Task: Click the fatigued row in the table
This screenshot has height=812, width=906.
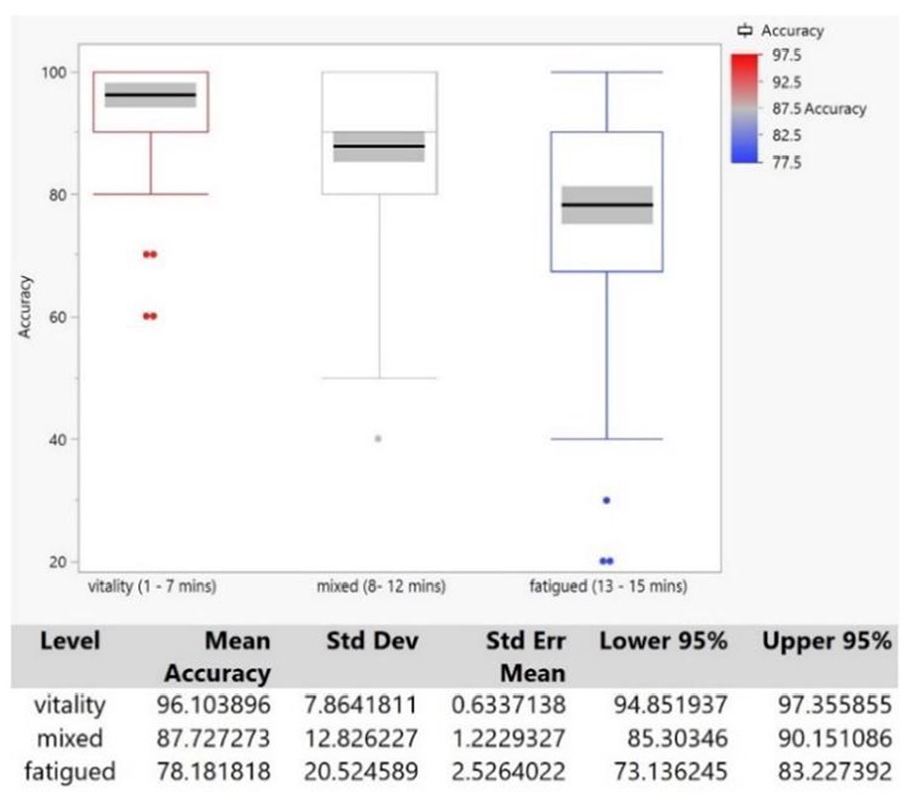Action: (x=458, y=772)
